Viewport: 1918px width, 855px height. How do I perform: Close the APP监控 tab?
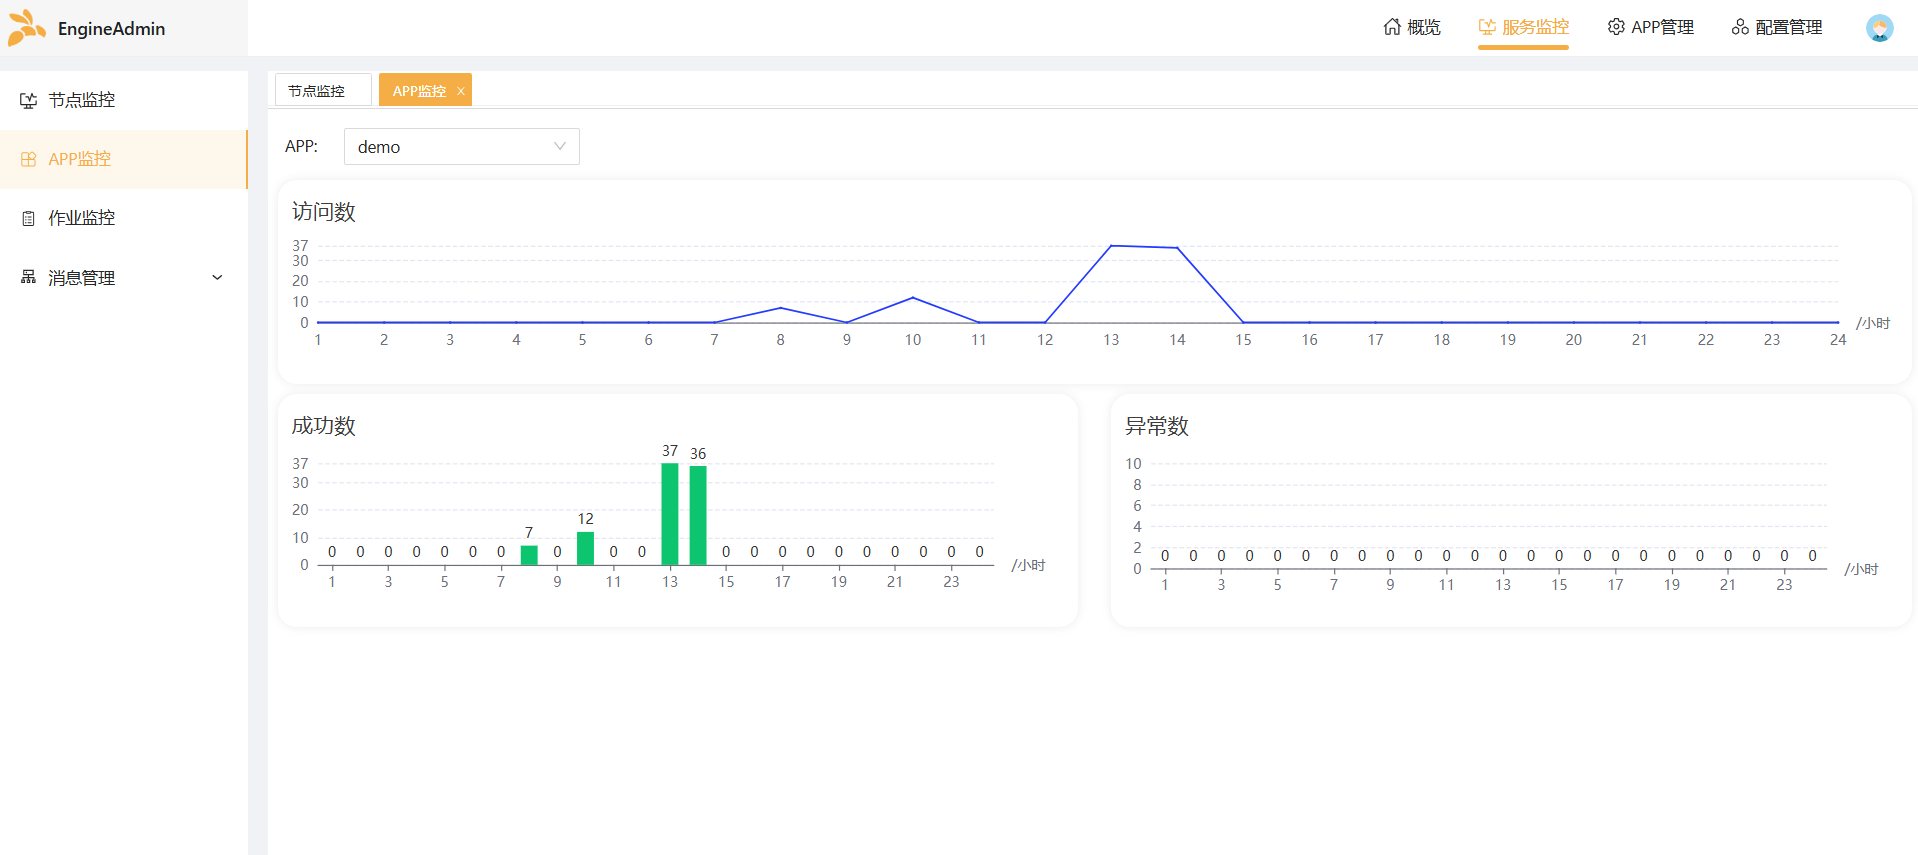[461, 91]
